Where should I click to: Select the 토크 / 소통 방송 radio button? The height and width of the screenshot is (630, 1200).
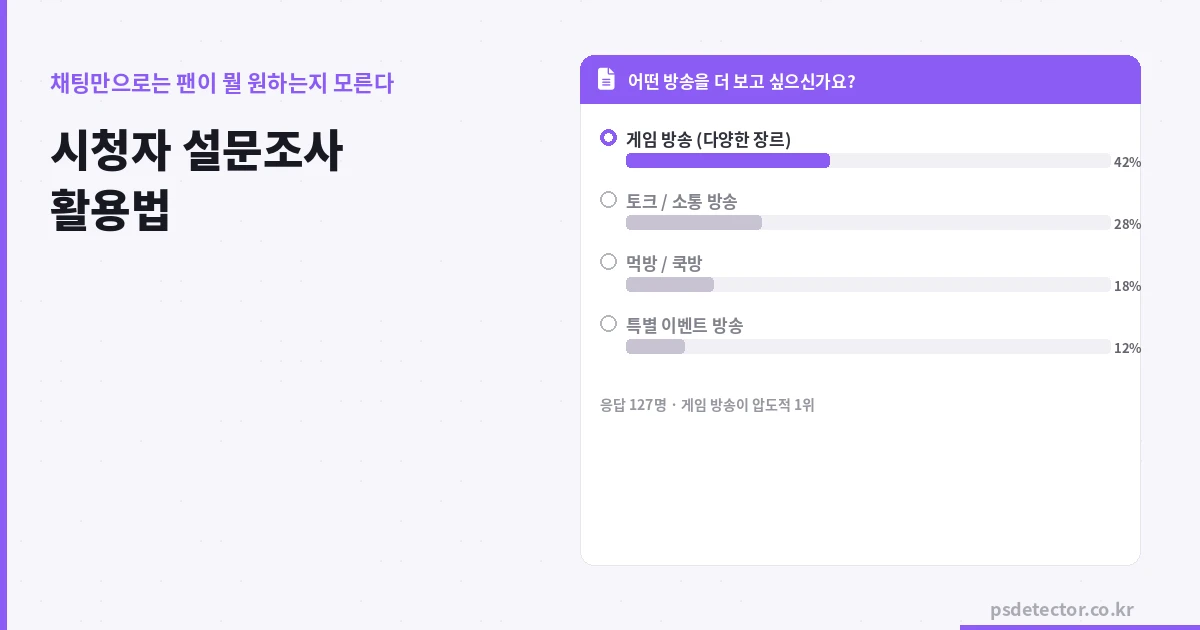tap(608, 200)
